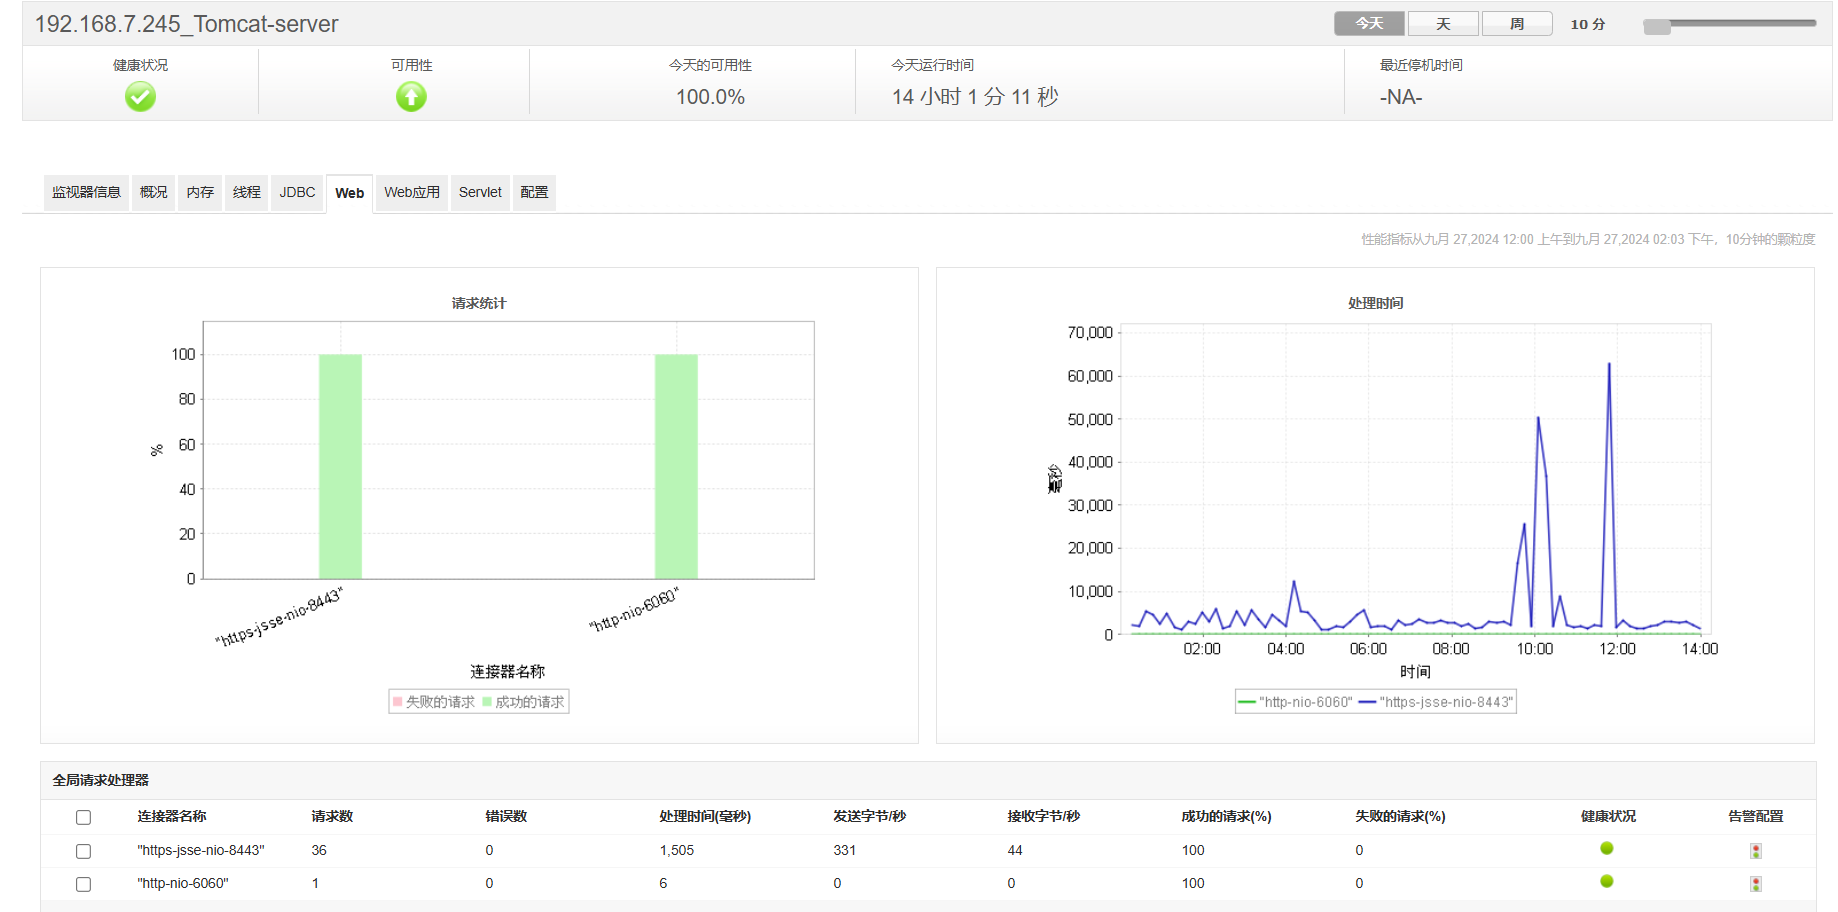Open alarm config for http-nio-6060 connector

tap(1755, 884)
